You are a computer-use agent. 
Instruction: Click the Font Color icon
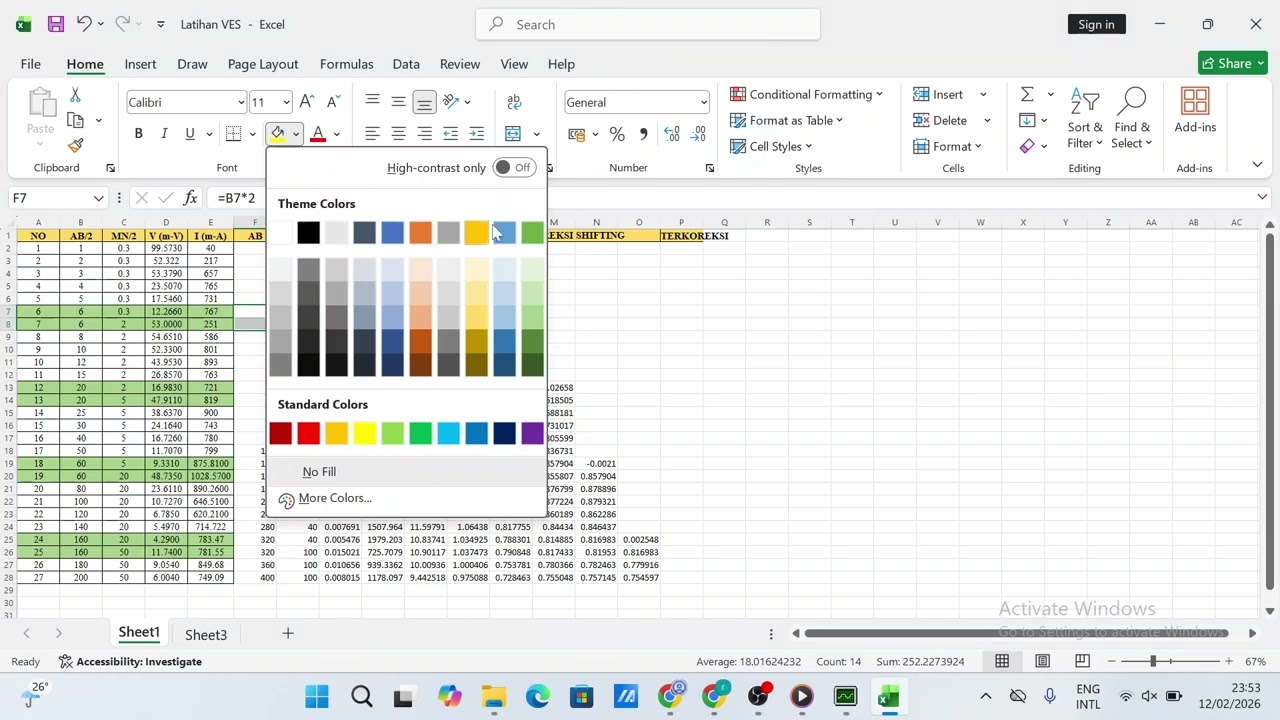click(x=318, y=134)
